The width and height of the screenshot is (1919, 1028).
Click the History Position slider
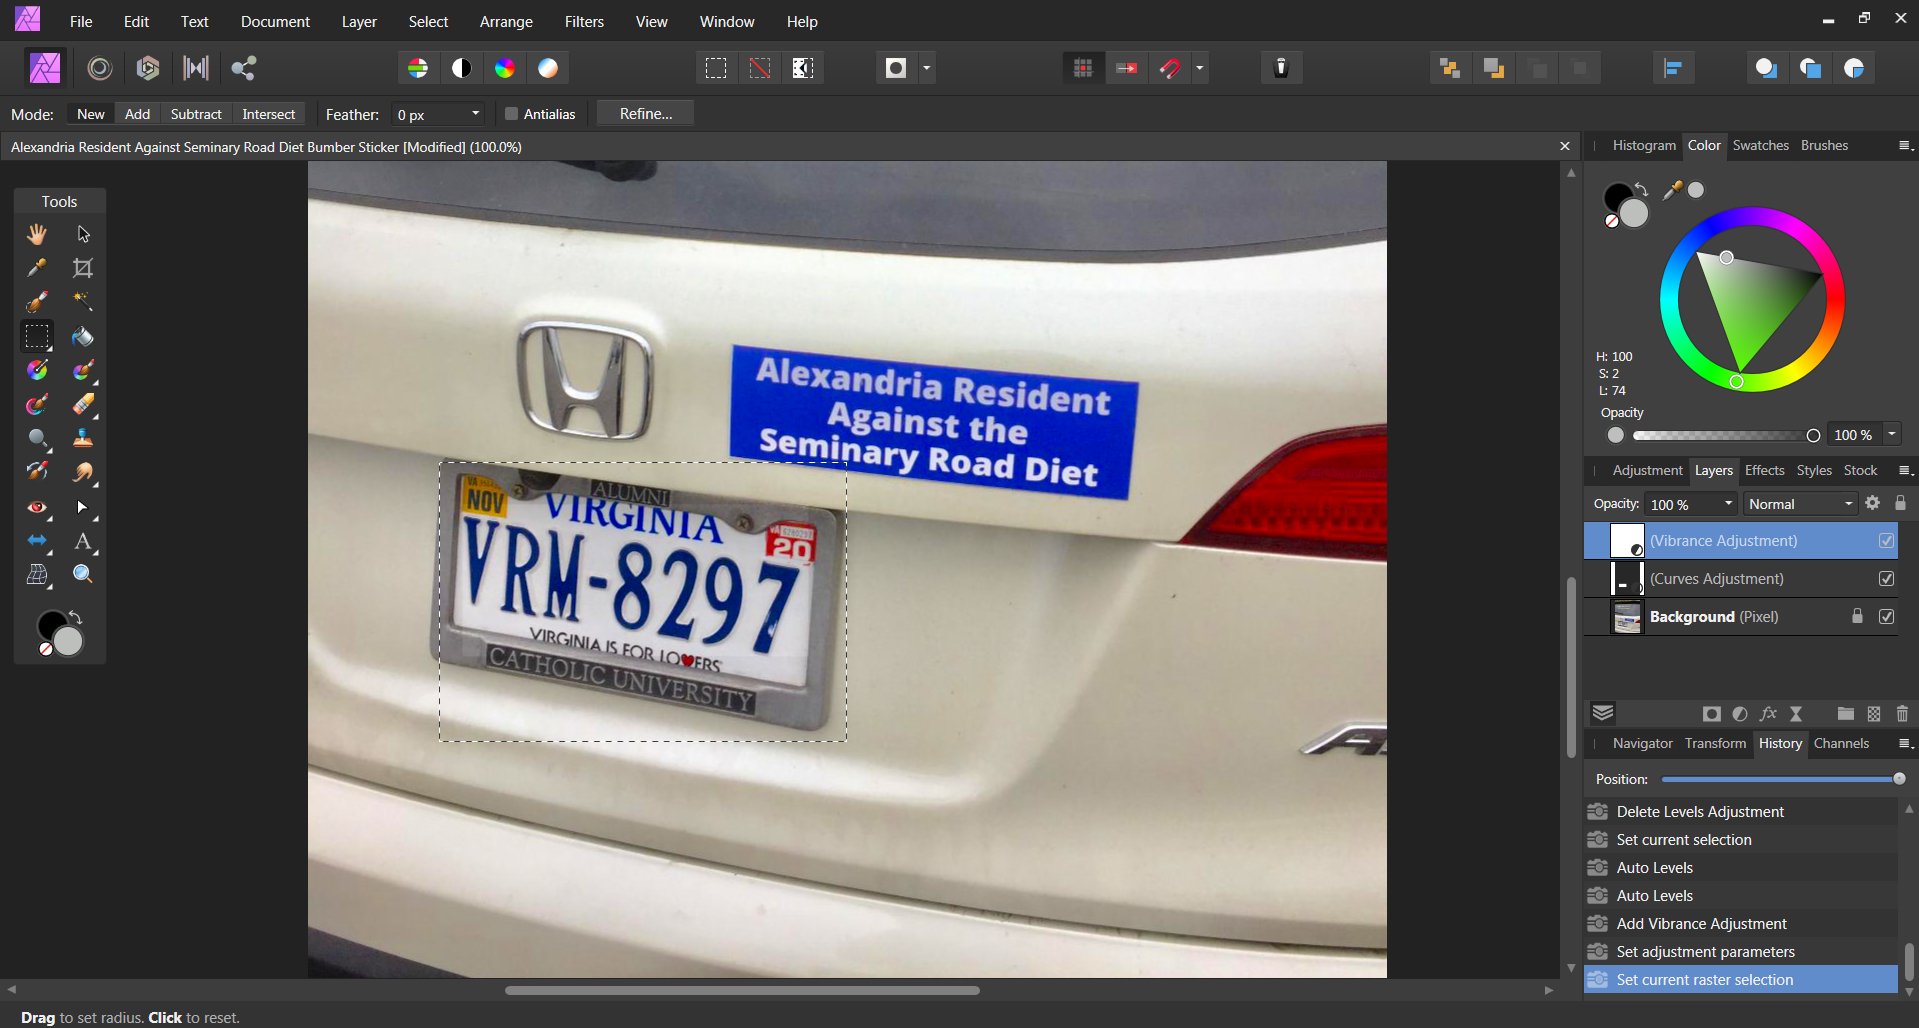(1783, 779)
